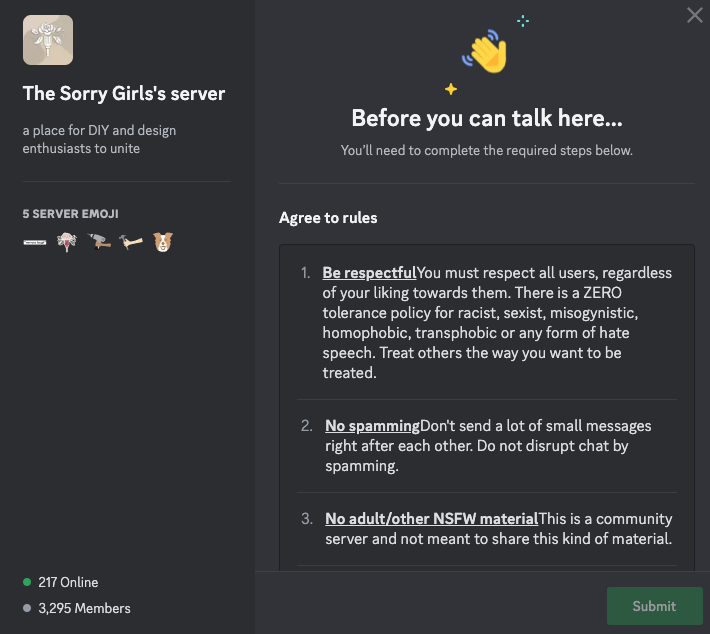This screenshot has width=710, height=634.
Task: Click the rose bouquet server emoji
Action: pyautogui.click(x=67, y=242)
